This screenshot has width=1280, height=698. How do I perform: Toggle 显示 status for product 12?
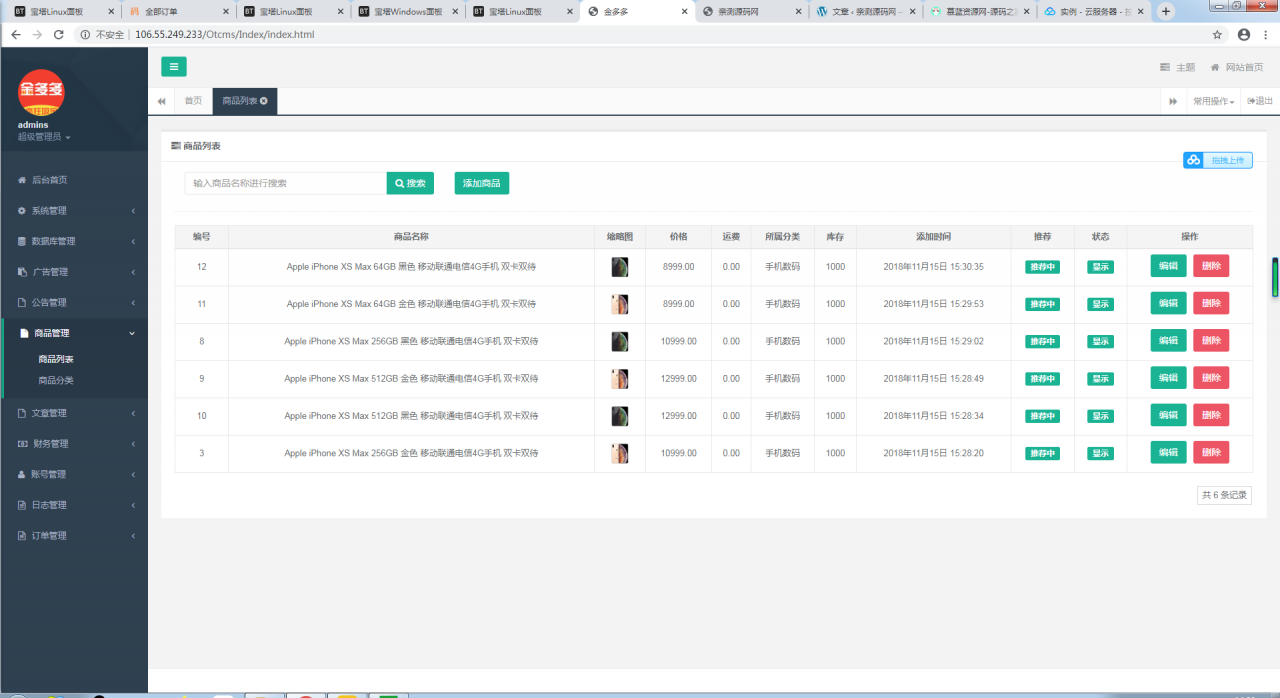1100,267
